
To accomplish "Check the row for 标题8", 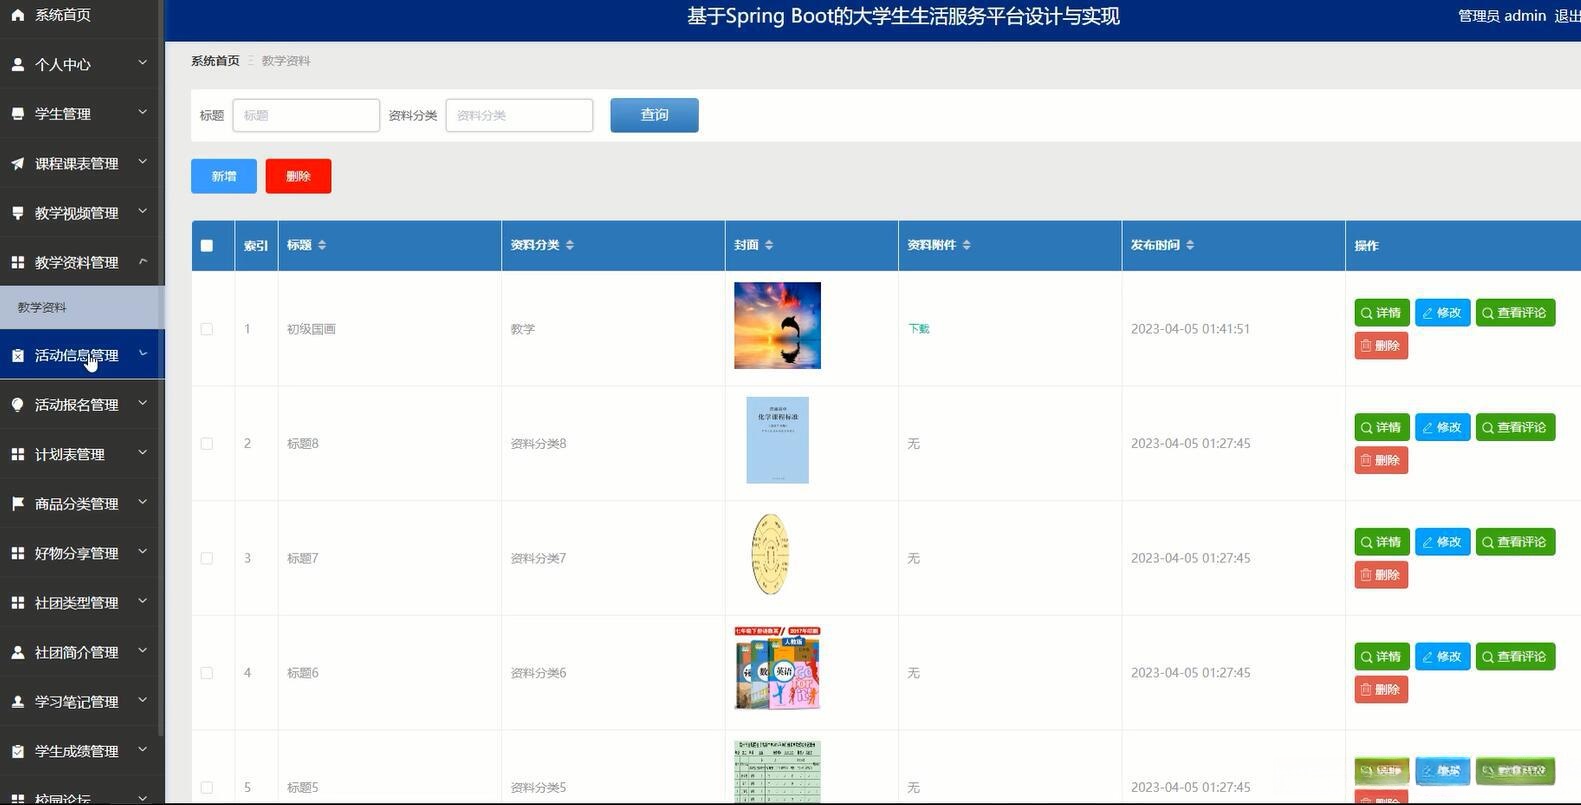I will click(207, 444).
